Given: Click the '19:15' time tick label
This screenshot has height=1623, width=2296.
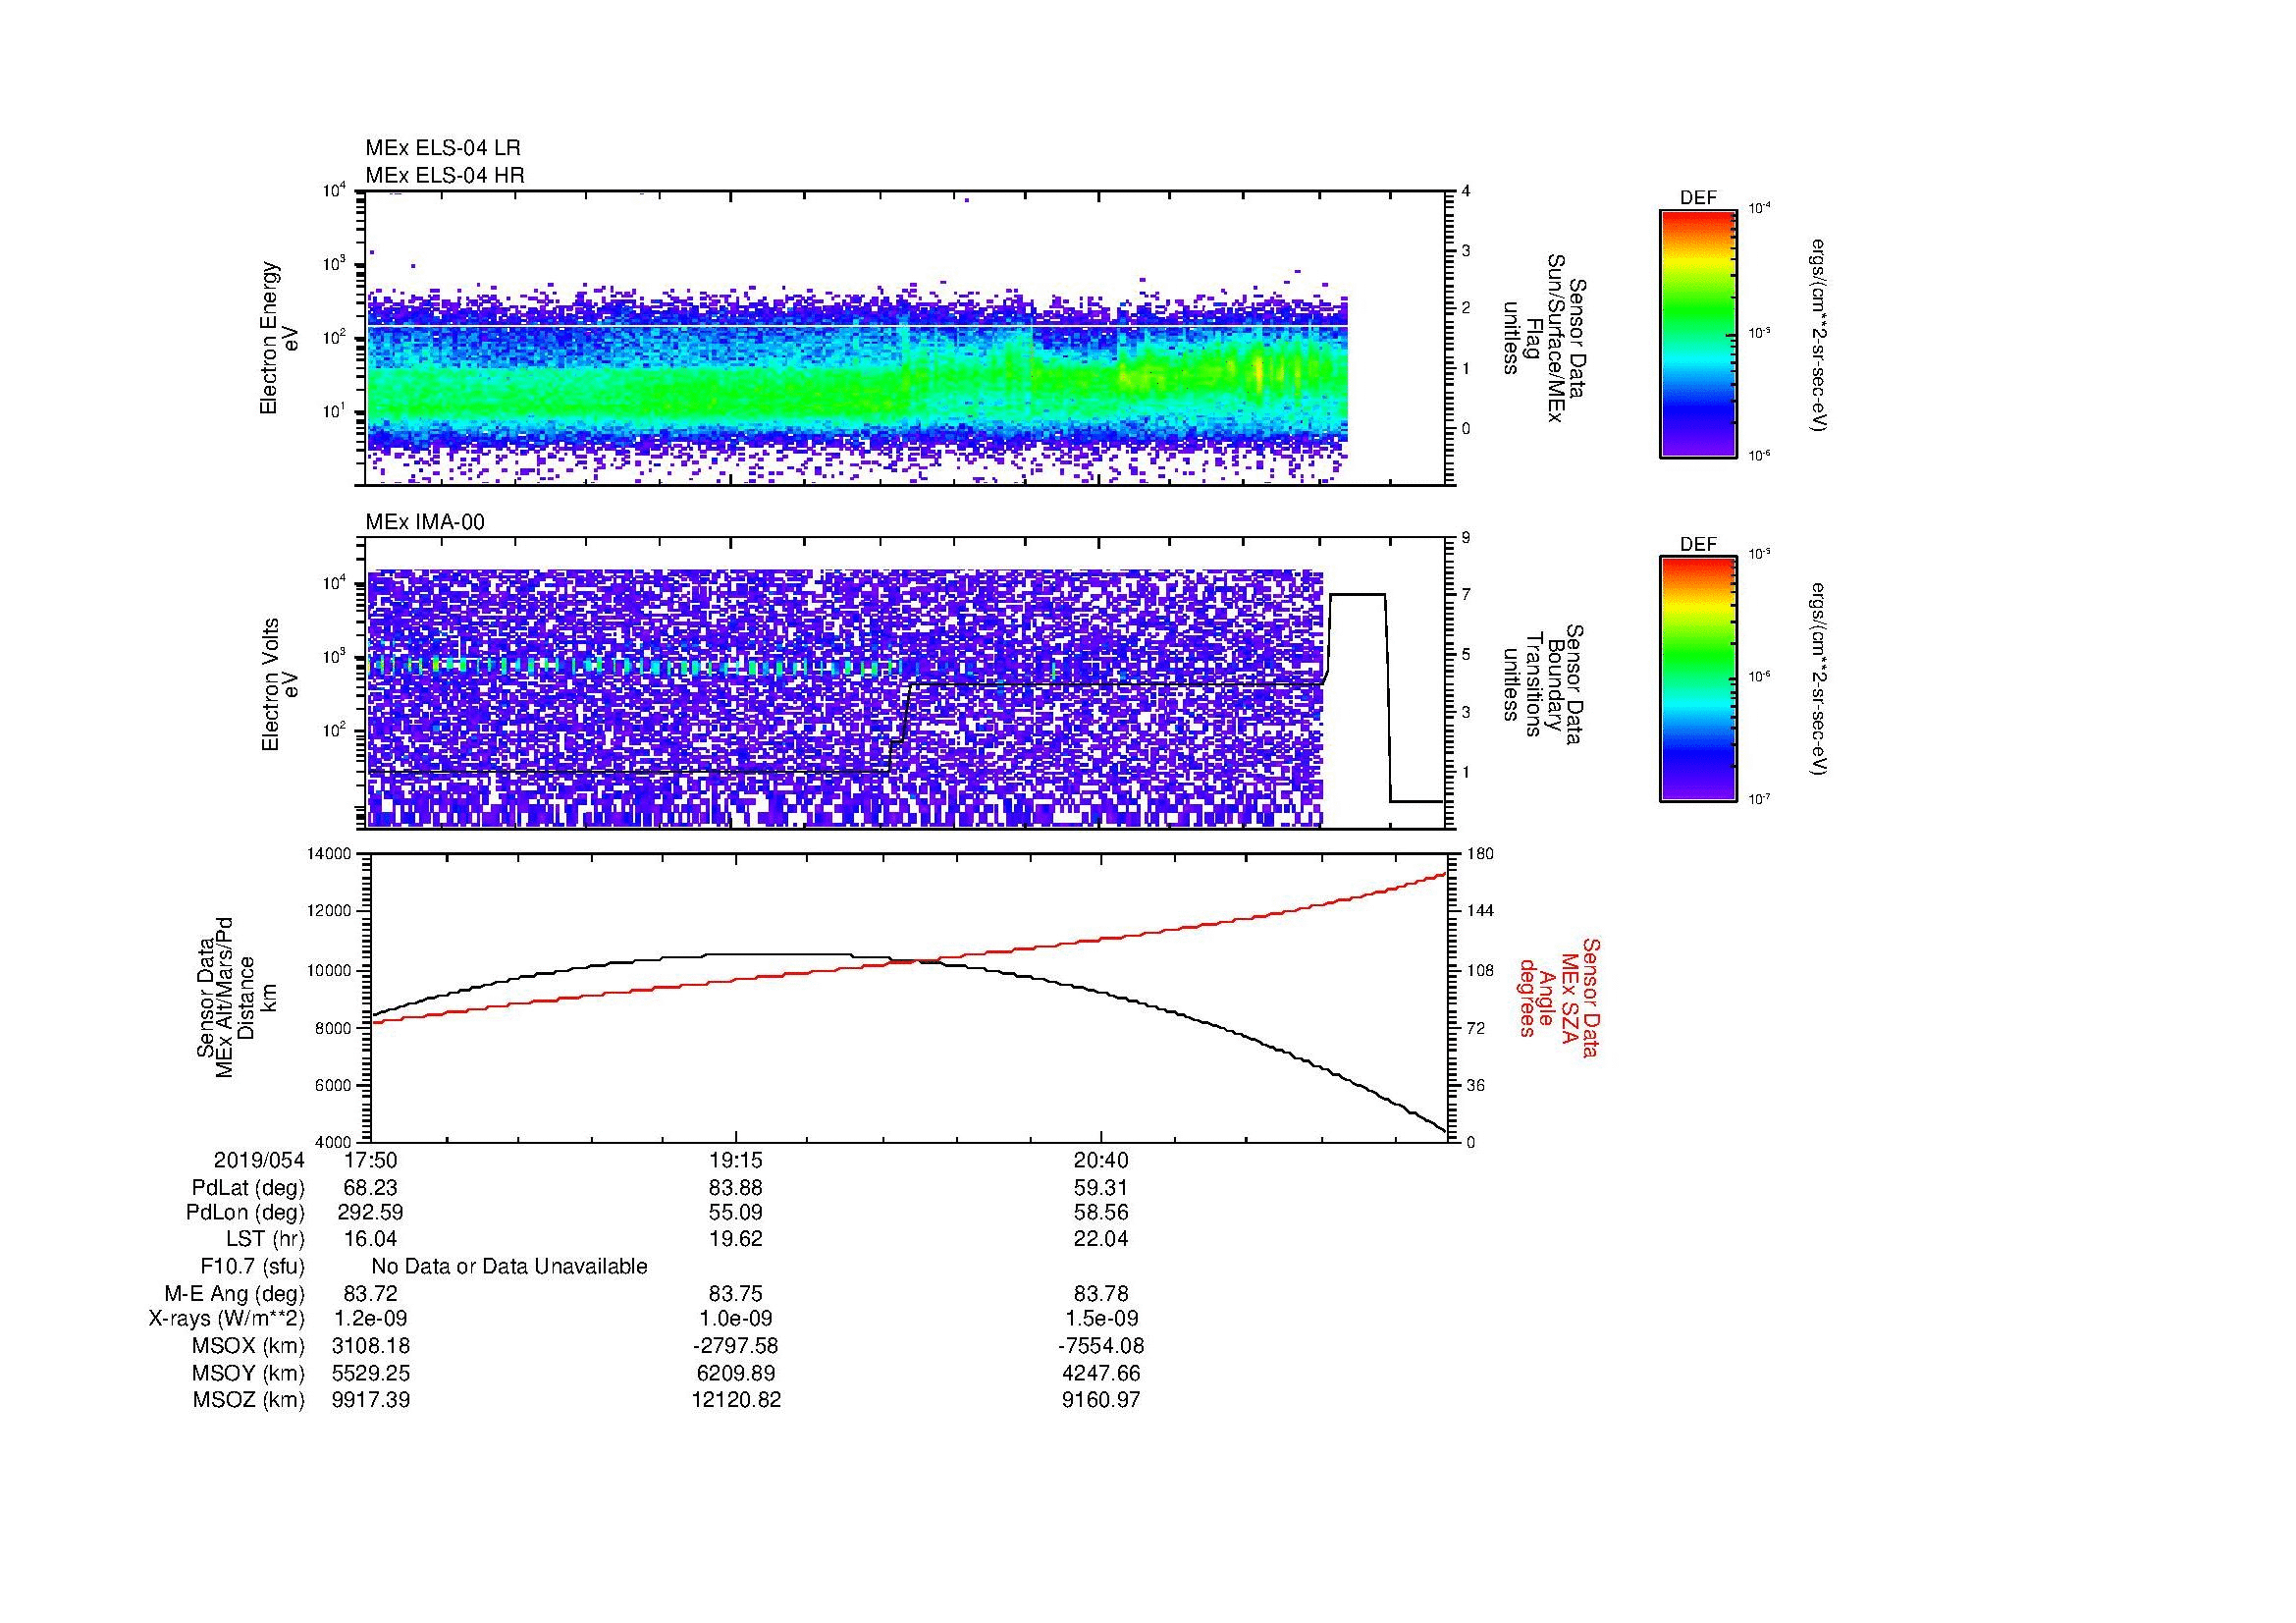Looking at the screenshot, I should (736, 1161).
